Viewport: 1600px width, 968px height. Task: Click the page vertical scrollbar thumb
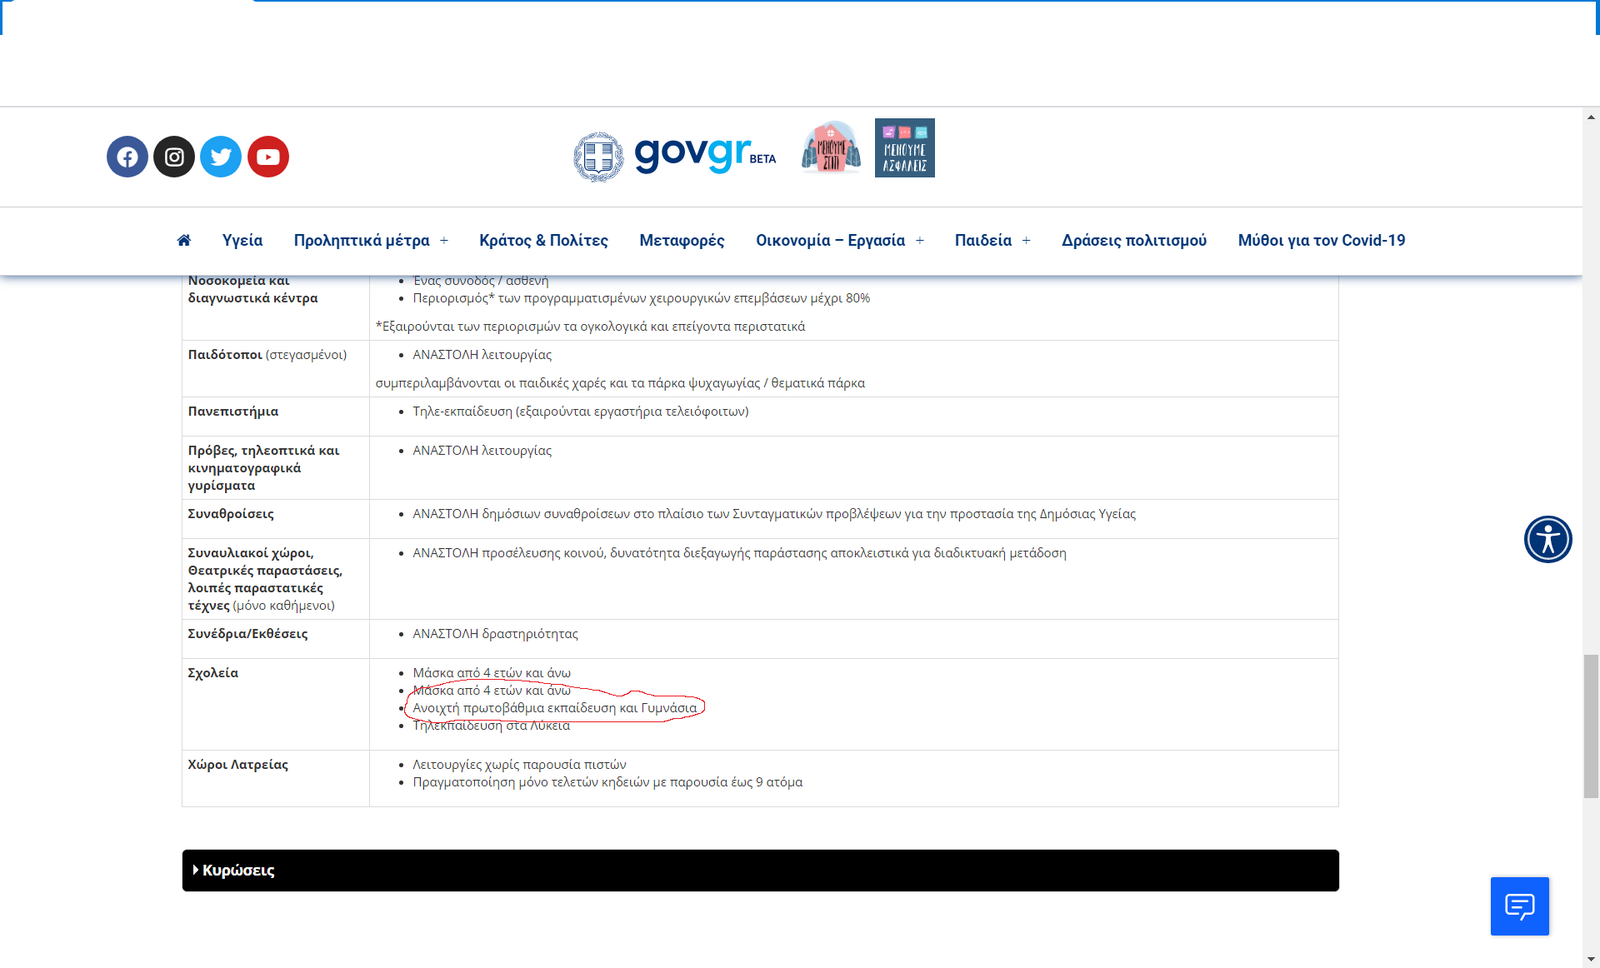(x=1591, y=725)
